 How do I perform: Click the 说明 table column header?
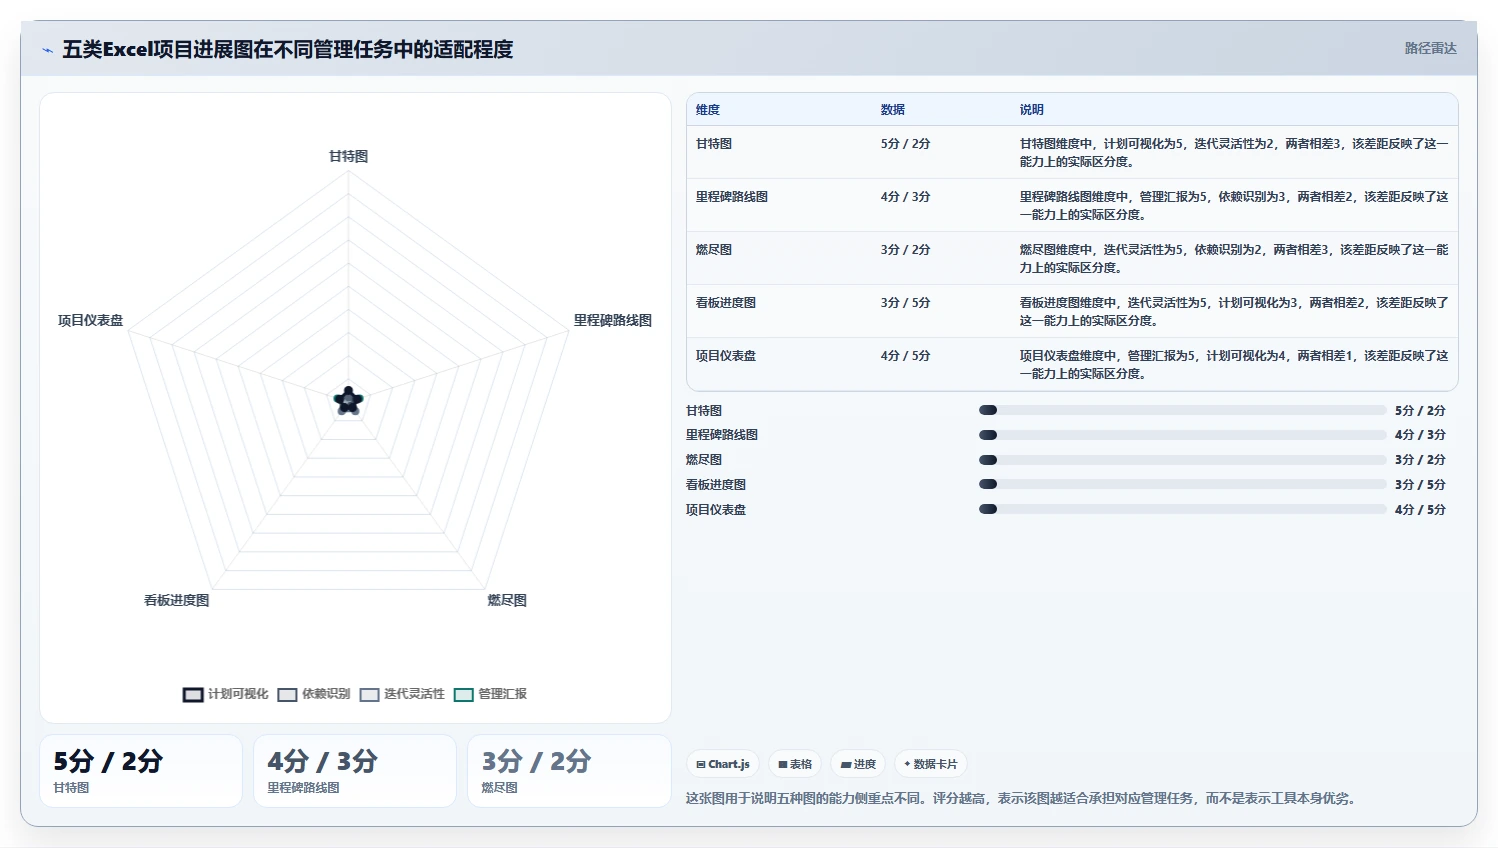coord(1032,110)
